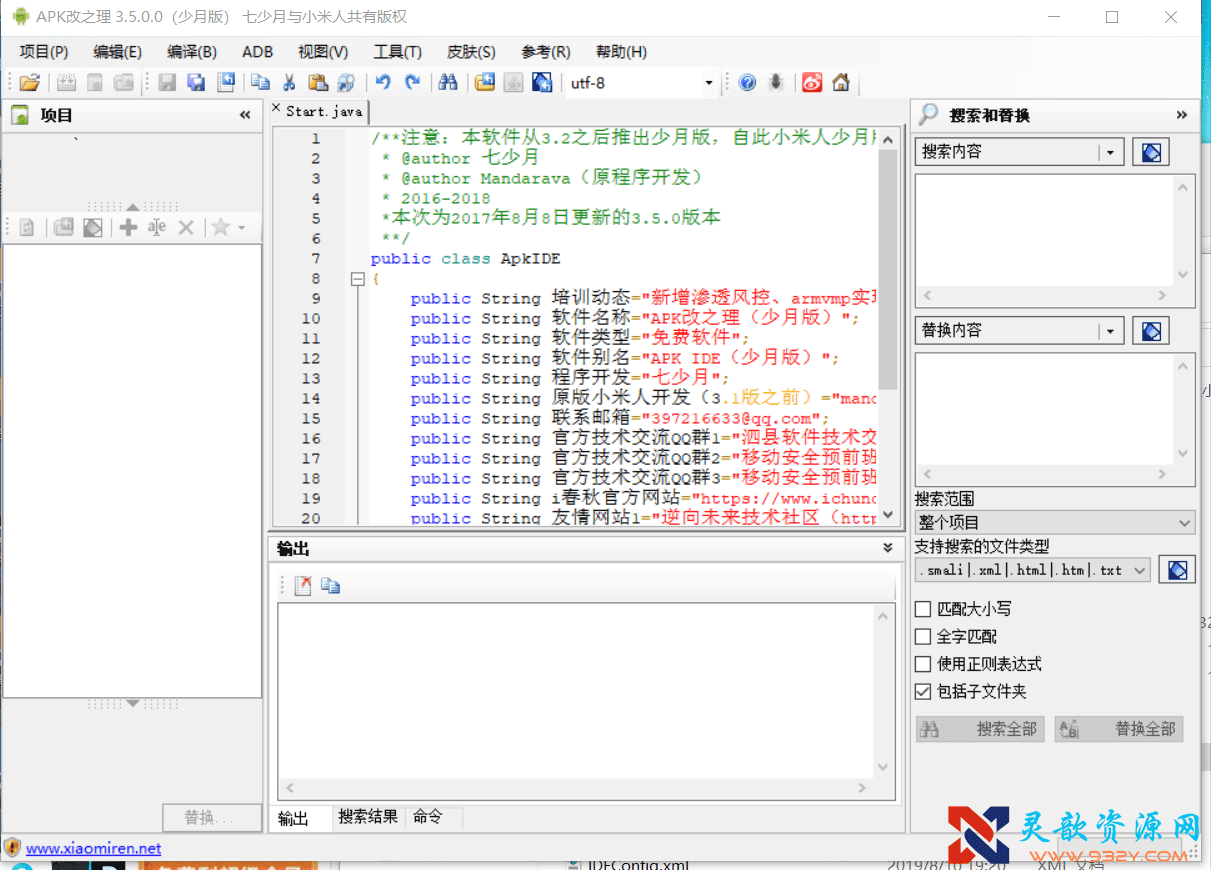Click inside the search content text area
This screenshot has width=1211, height=870.
click(x=1045, y=231)
